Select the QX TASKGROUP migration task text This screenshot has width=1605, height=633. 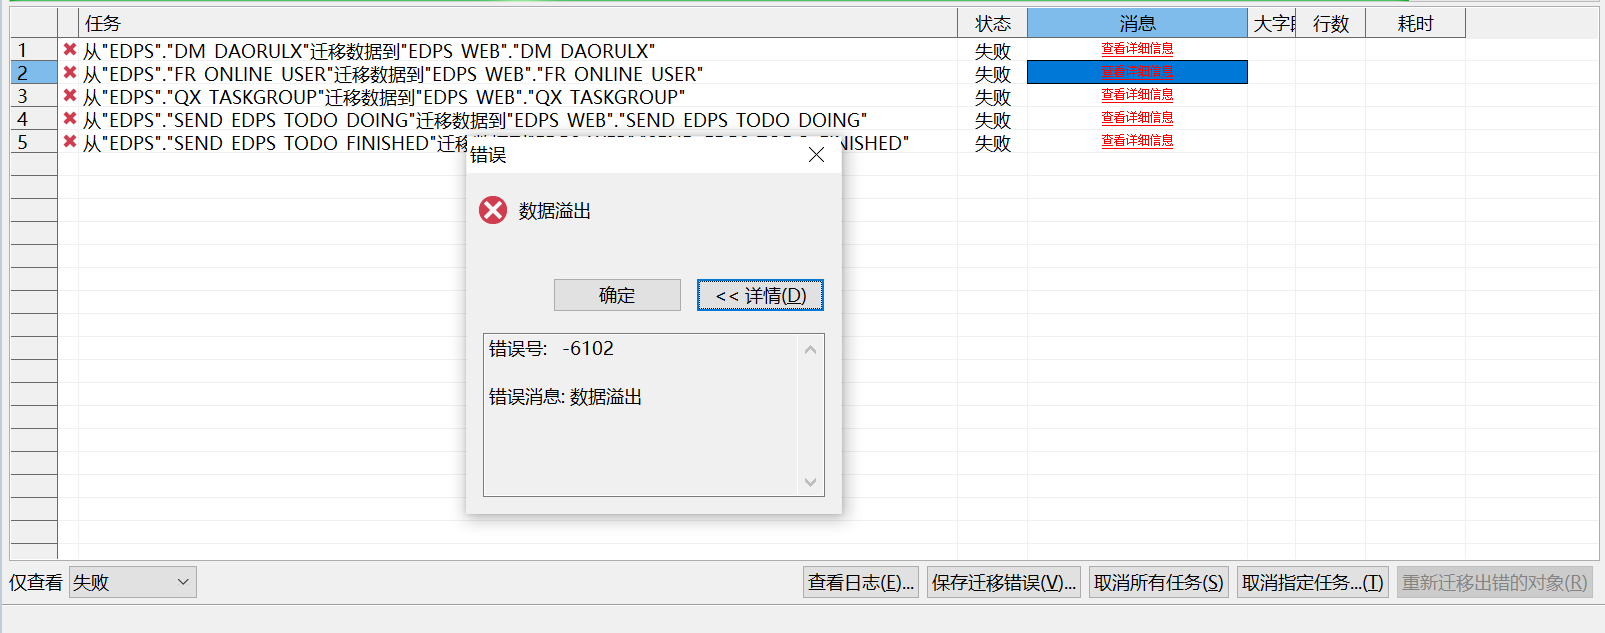[384, 96]
